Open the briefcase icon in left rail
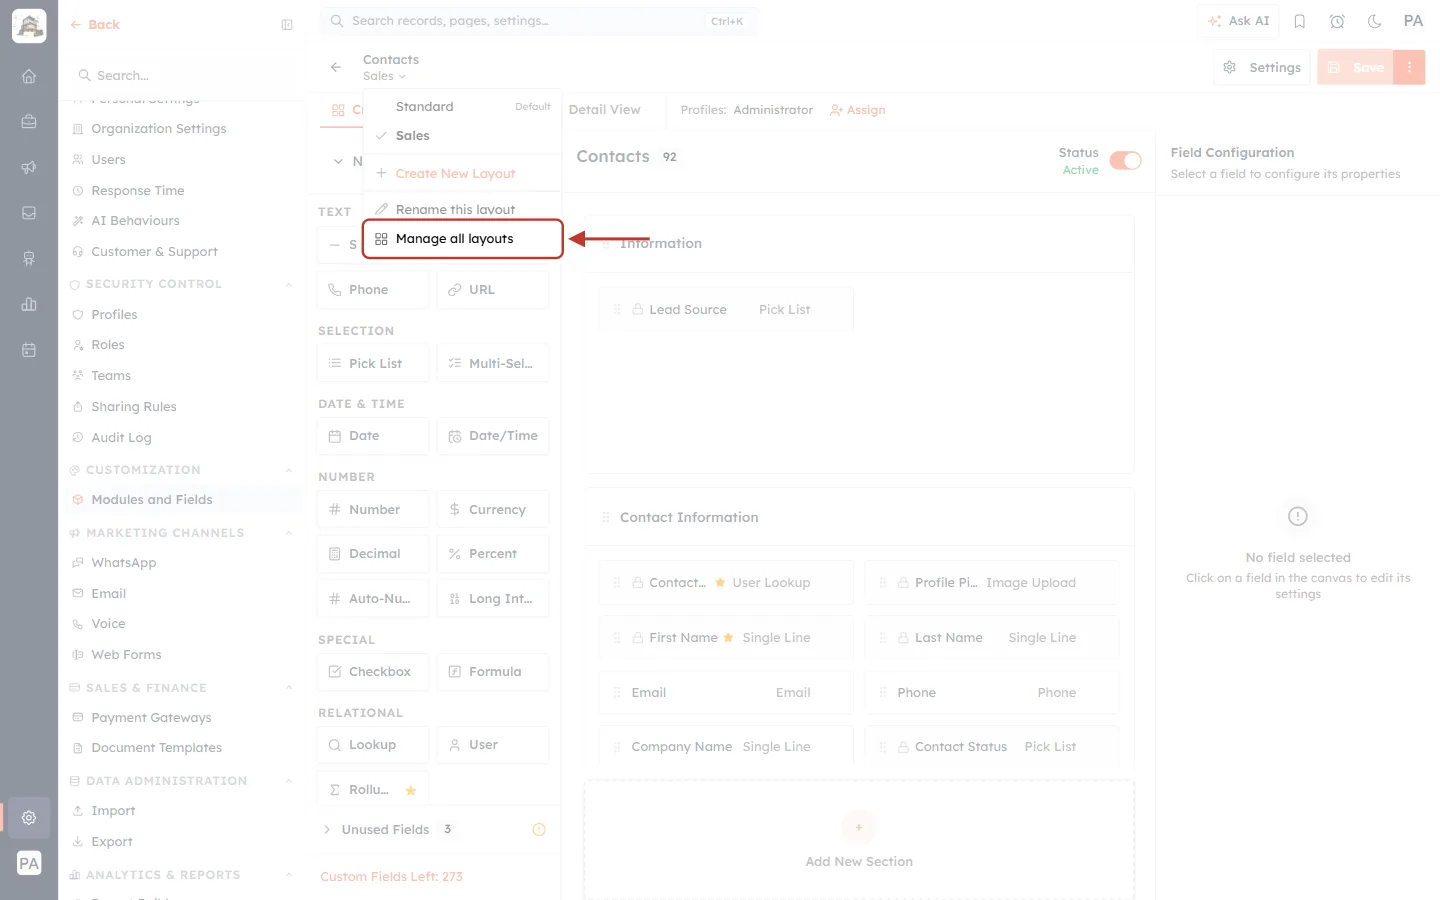This screenshot has height=900, width=1440. pos(29,121)
